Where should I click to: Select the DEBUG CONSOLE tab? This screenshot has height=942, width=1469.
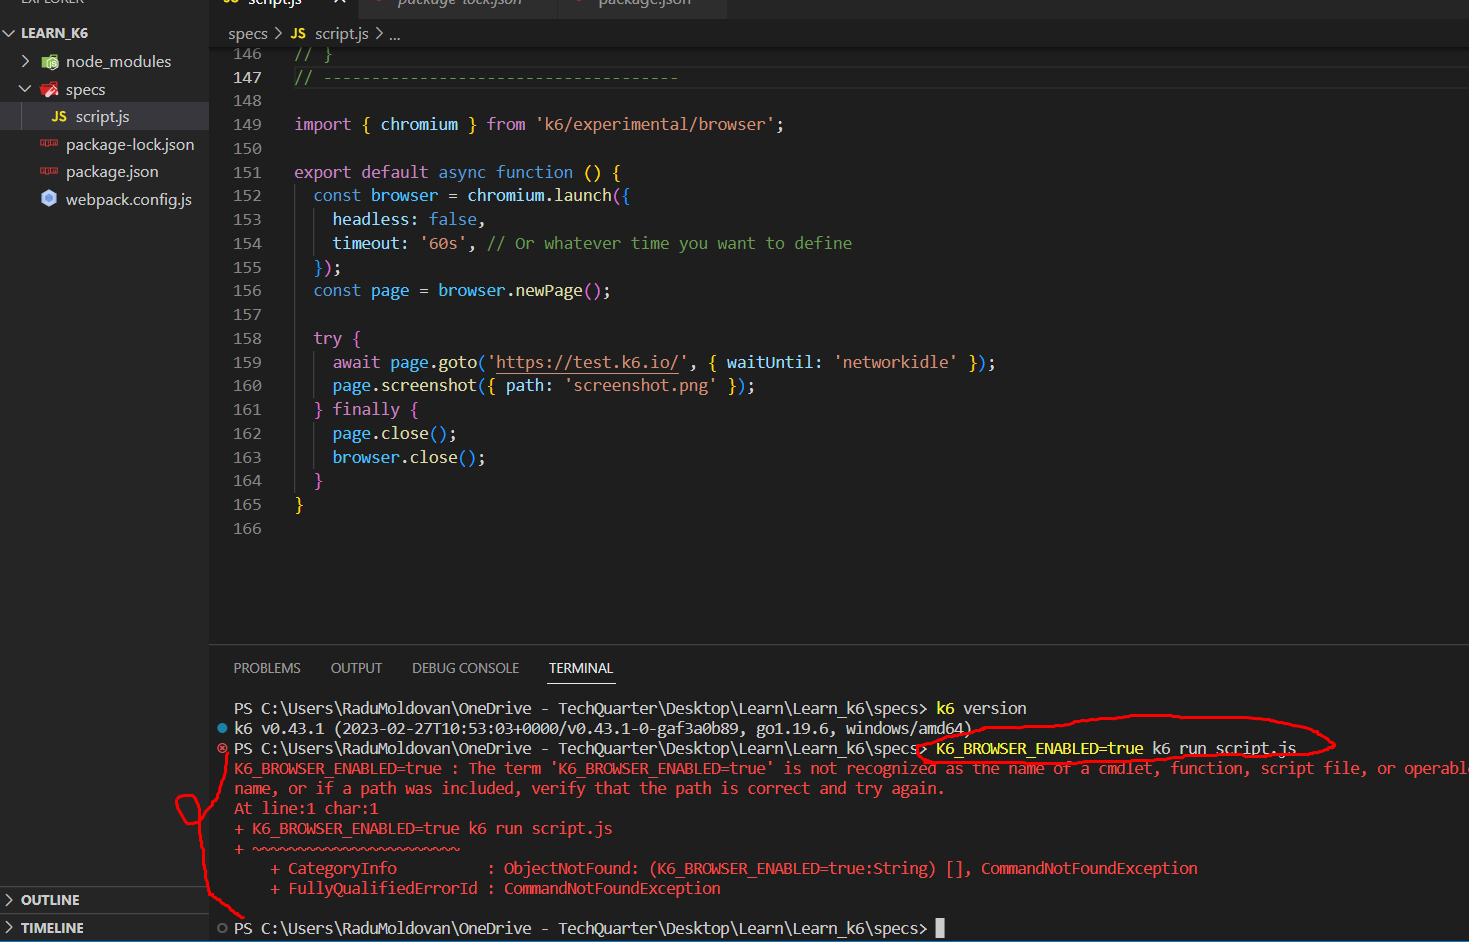pos(465,668)
